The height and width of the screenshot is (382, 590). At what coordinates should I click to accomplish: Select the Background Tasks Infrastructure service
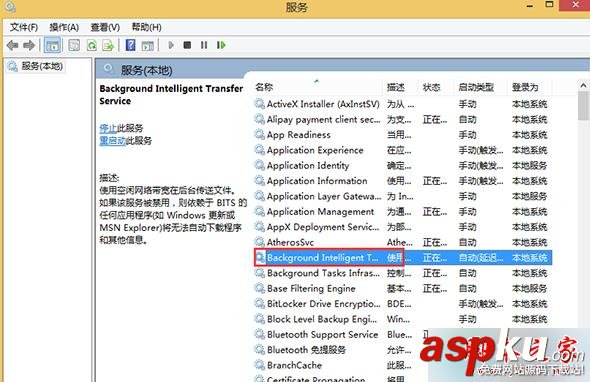[x=403, y=273]
